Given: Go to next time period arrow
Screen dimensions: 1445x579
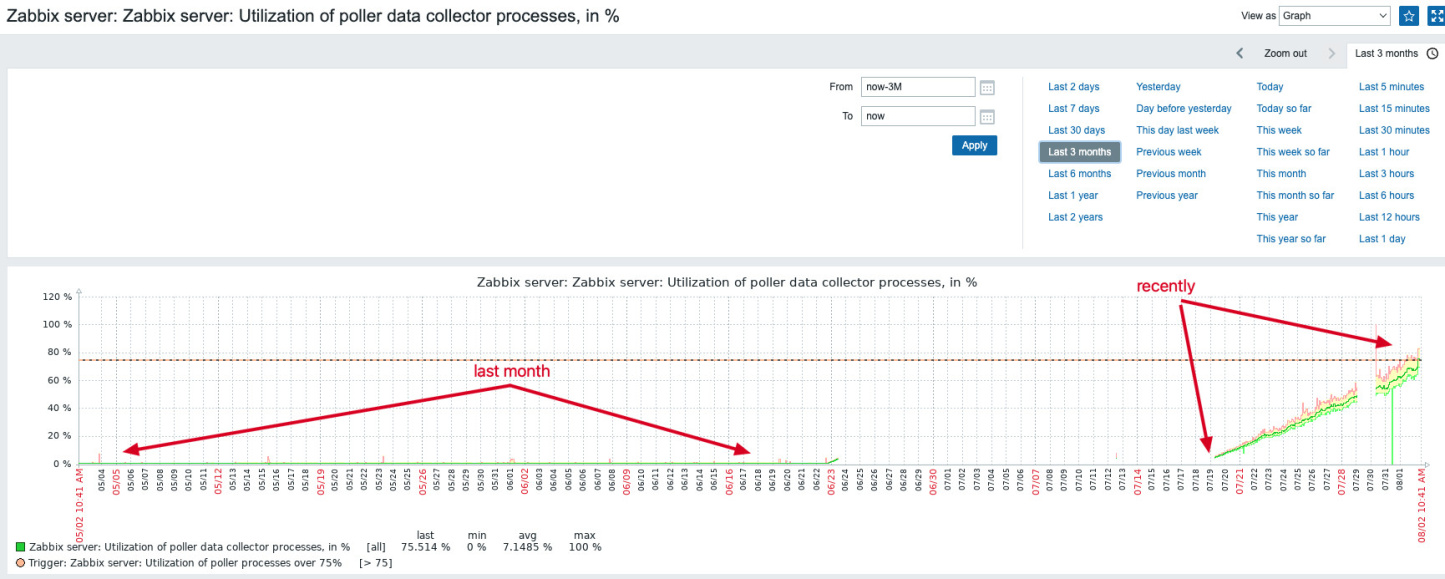Looking at the screenshot, I should tap(1332, 53).
